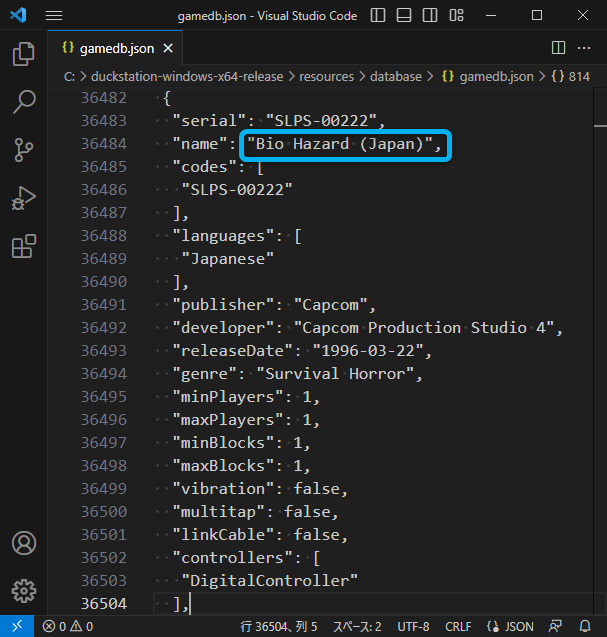Click the "linkCable" key
Image resolution: width=607 pixels, height=637 pixels.
coord(223,535)
